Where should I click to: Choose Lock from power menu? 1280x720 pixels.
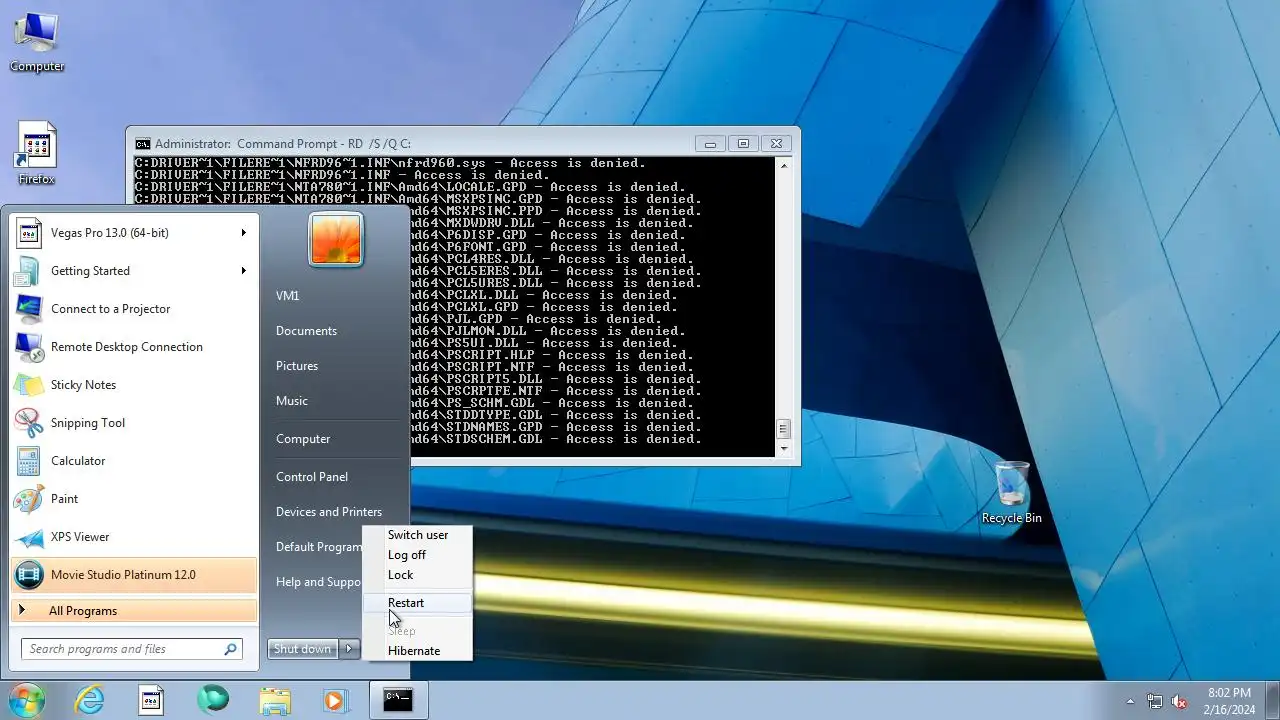click(417, 575)
